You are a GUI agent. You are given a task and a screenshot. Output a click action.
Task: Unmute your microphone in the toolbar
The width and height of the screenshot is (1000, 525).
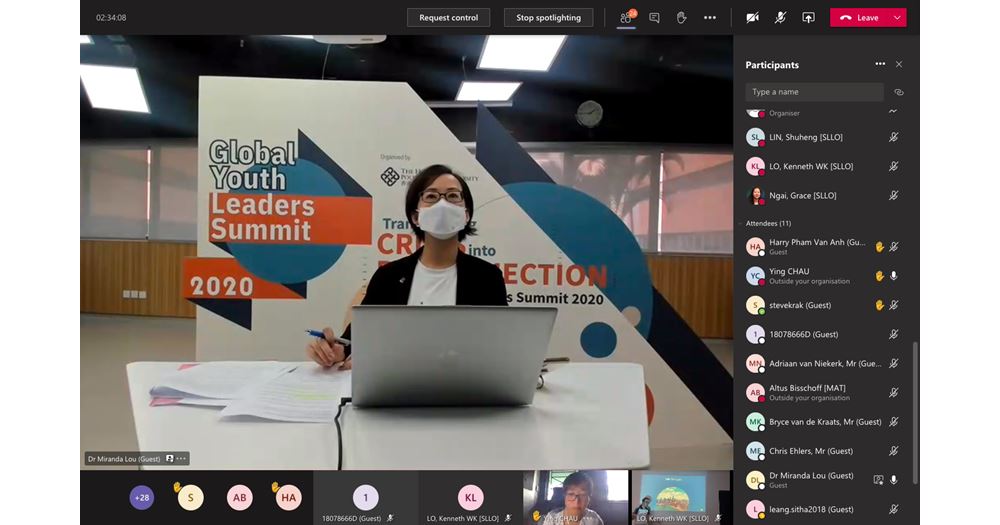pyautogui.click(x=780, y=18)
